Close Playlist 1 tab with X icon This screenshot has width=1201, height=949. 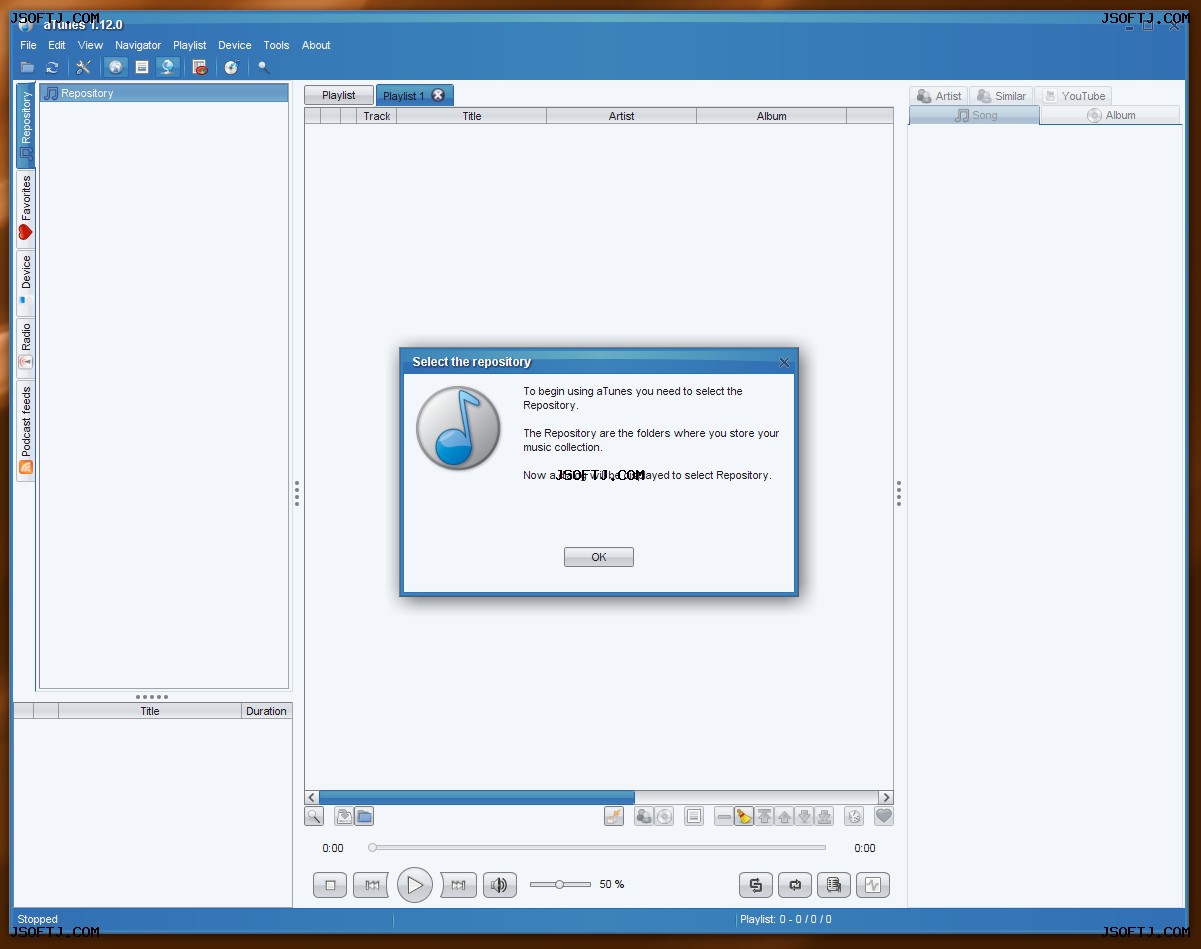pyautogui.click(x=438, y=95)
